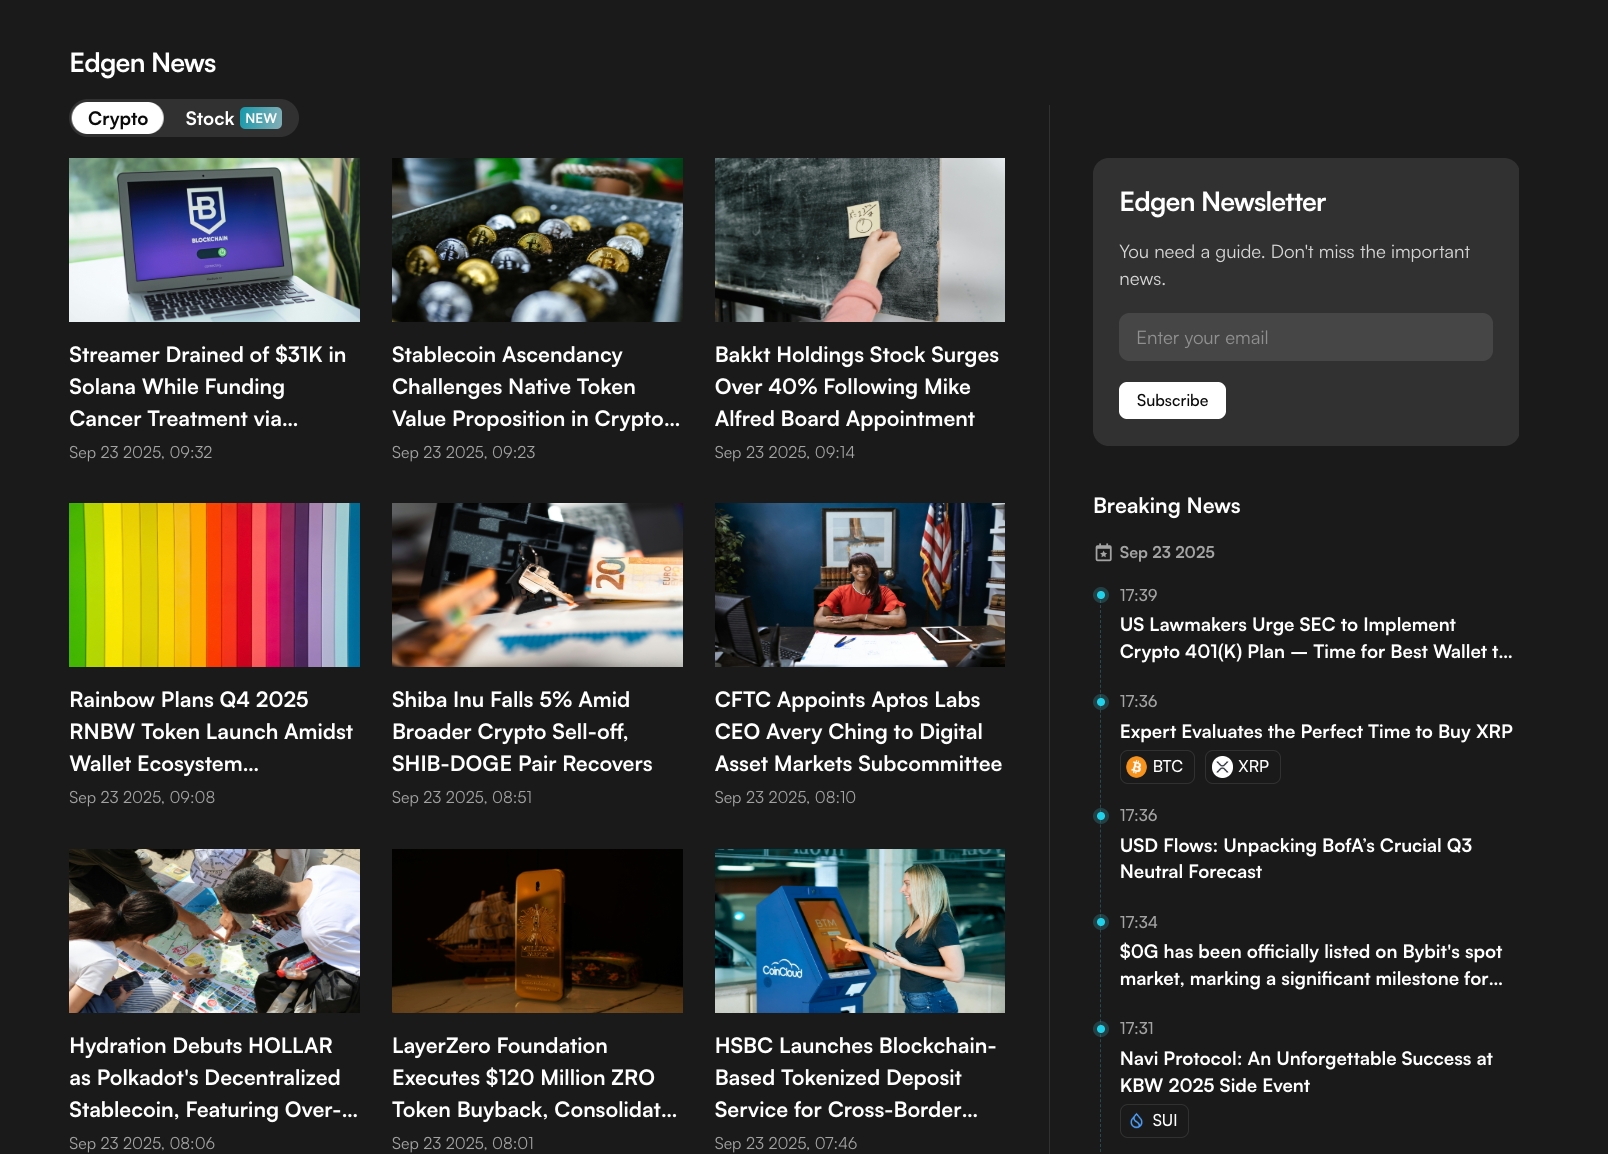
Task: Open Navi Protocol KBW 2025 news item
Action: [1305, 1072]
